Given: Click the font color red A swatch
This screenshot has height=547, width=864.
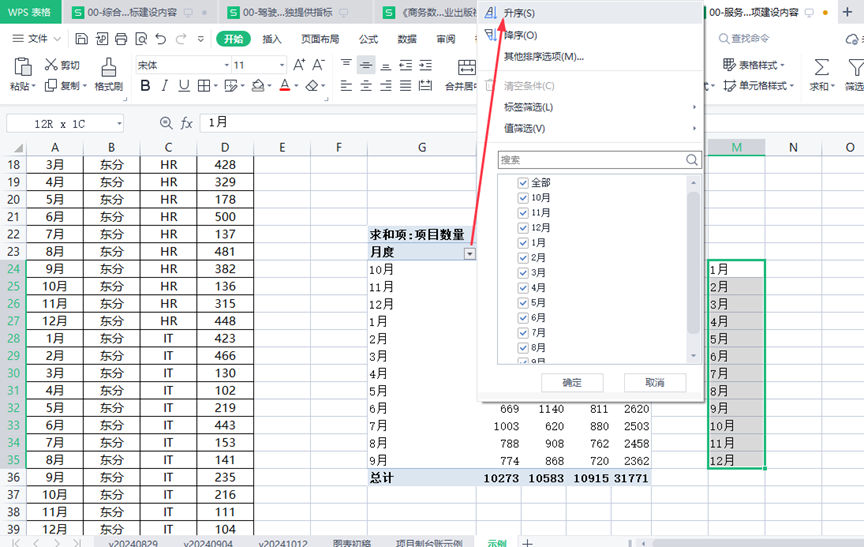Looking at the screenshot, I should [x=285, y=85].
